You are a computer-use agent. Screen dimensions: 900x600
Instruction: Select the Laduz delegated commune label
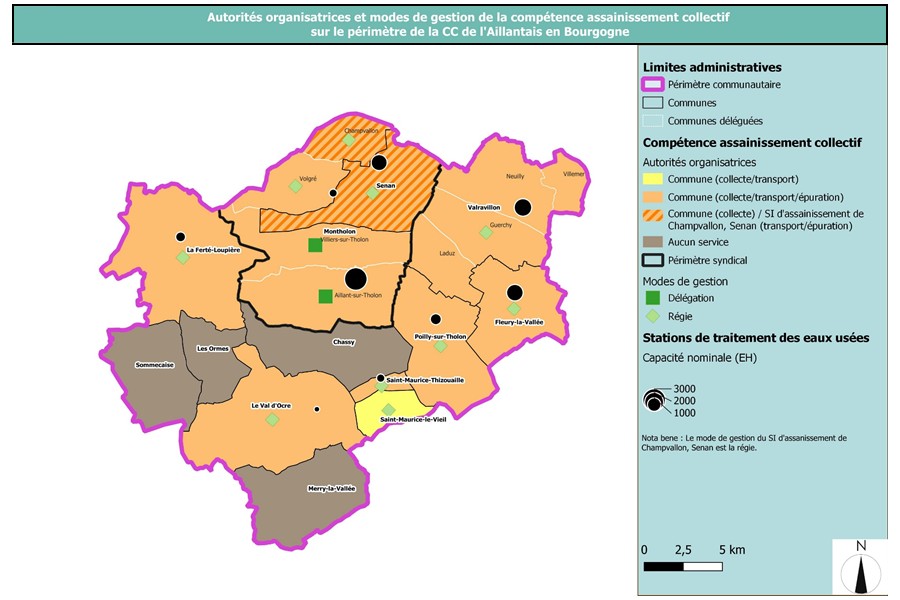[447, 253]
